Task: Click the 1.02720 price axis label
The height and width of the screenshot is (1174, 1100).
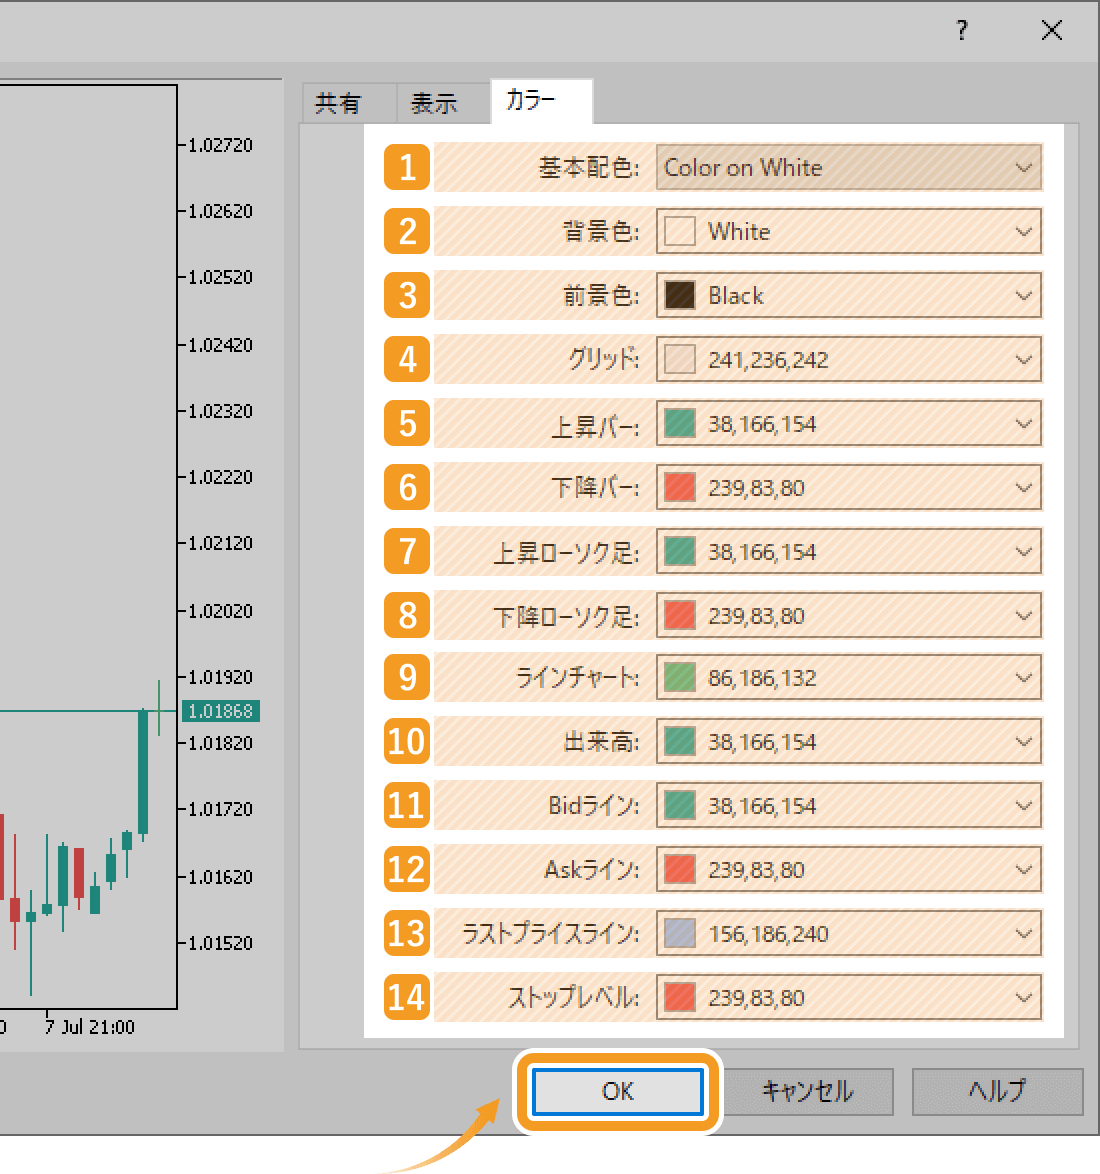Action: coord(220,145)
